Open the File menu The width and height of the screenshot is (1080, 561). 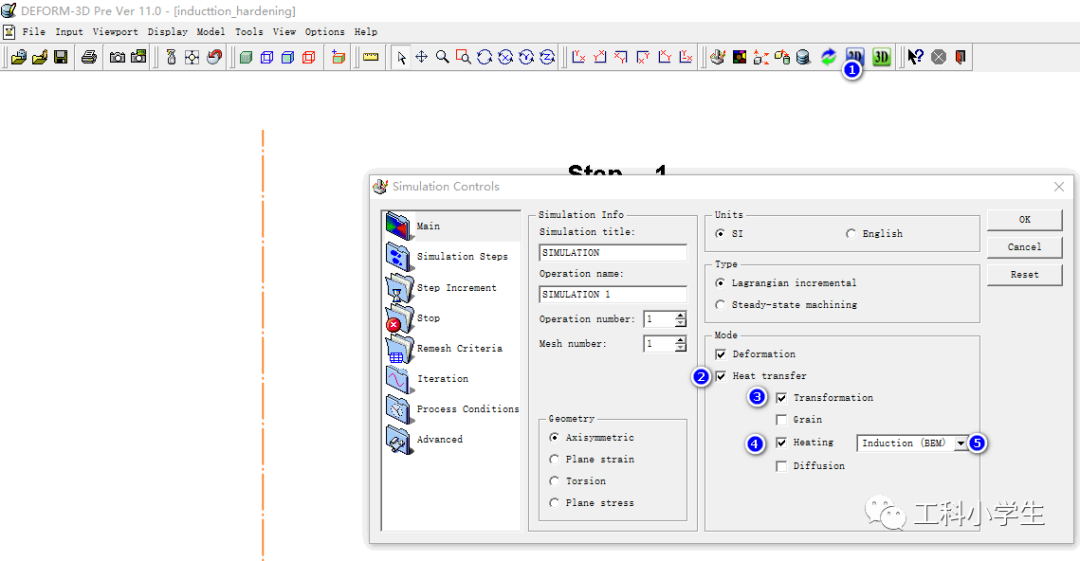click(x=34, y=32)
